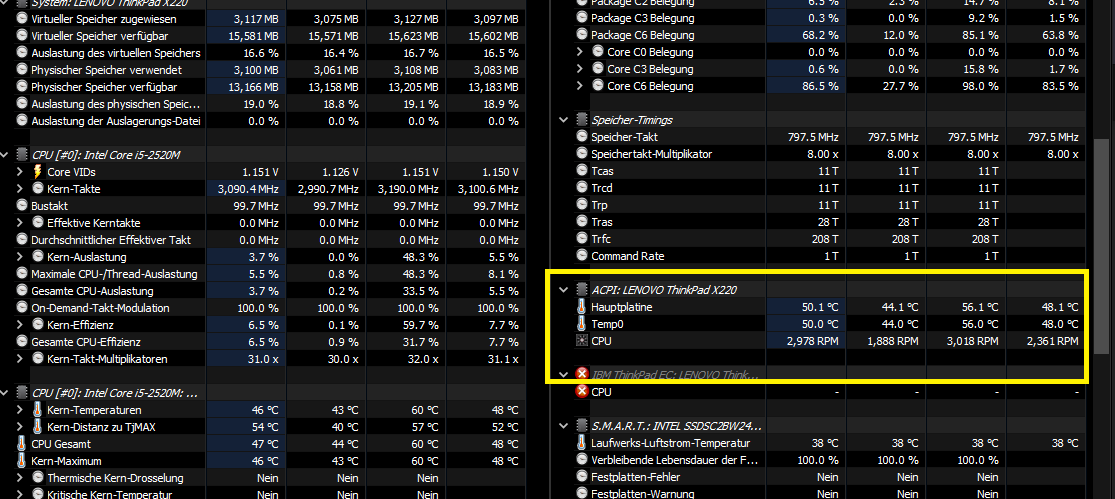Image resolution: width=1115 pixels, height=499 pixels.
Task: Click the thermometer icon for Kern-Maximum
Action: pyautogui.click(x=22, y=461)
